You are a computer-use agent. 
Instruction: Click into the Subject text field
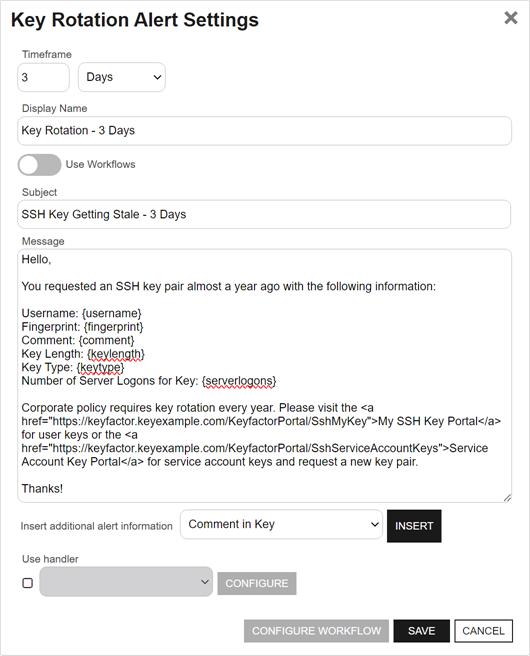pyautogui.click(x=264, y=214)
